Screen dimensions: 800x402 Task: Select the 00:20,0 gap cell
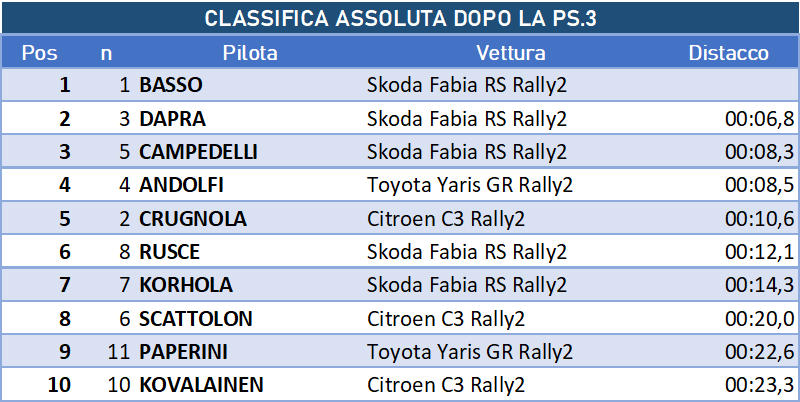760,319
